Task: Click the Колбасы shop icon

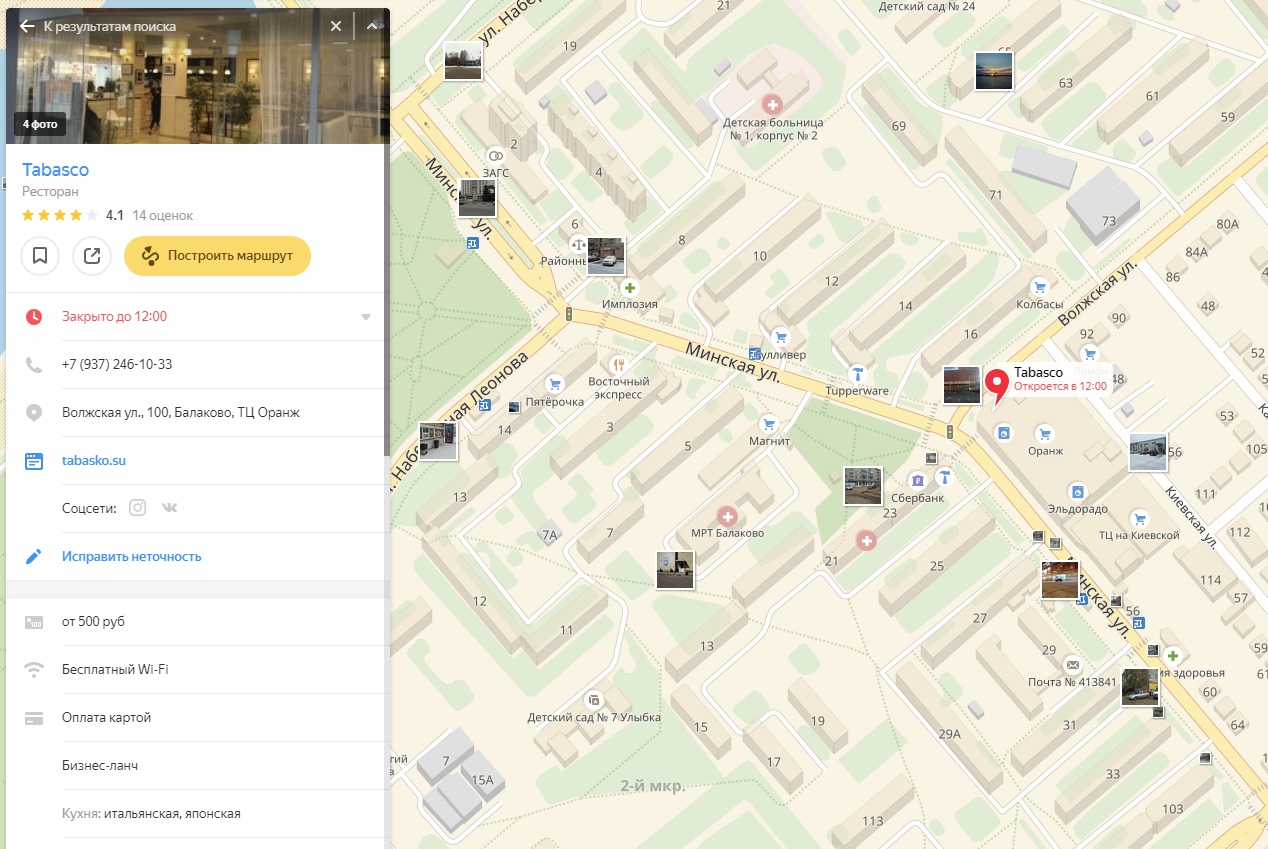Action: click(1039, 286)
